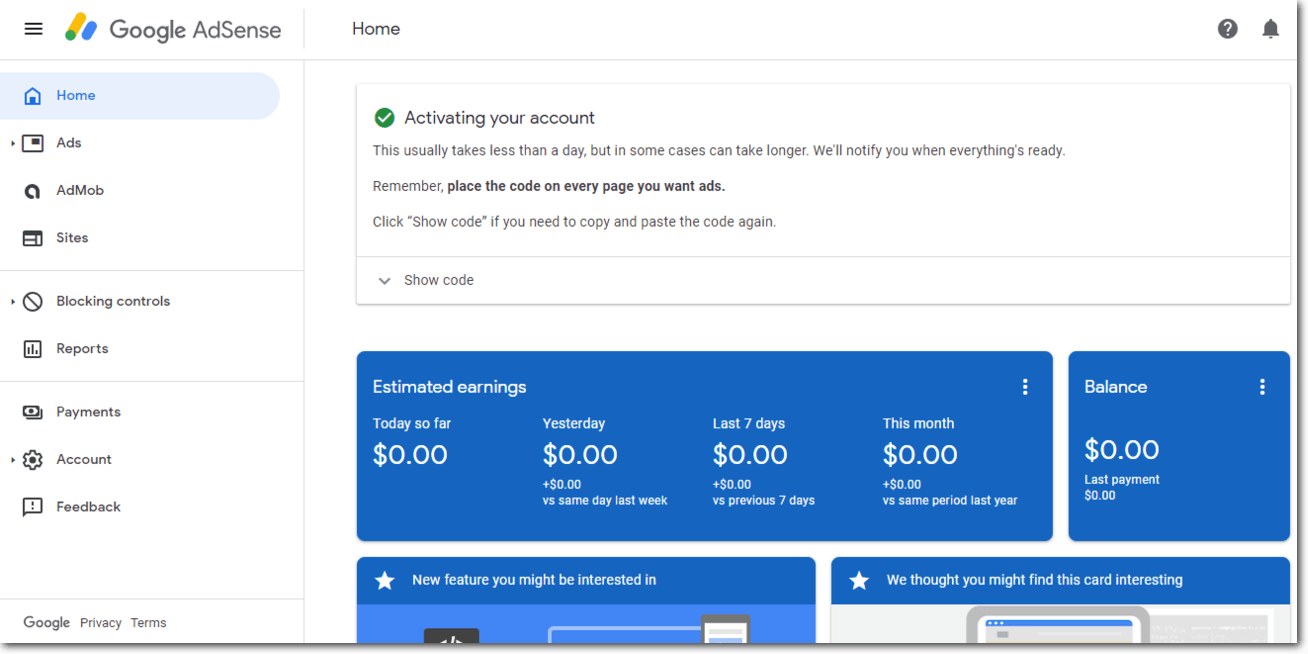1308x654 pixels.
Task: Open the Help question mark icon
Action: click(x=1227, y=29)
